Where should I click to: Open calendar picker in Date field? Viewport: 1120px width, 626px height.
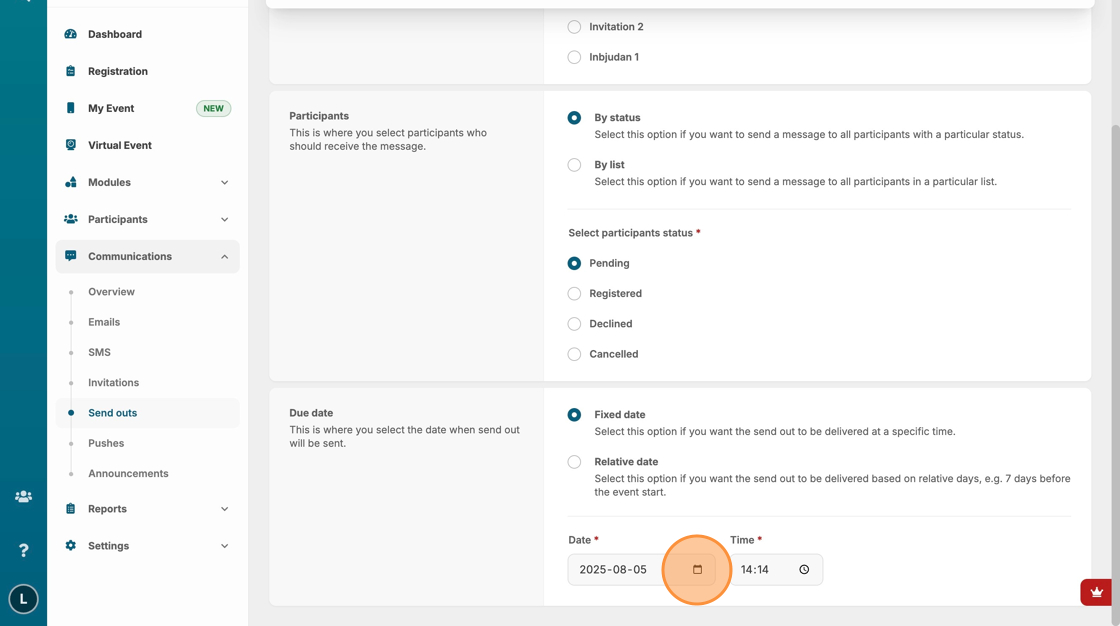tap(697, 570)
